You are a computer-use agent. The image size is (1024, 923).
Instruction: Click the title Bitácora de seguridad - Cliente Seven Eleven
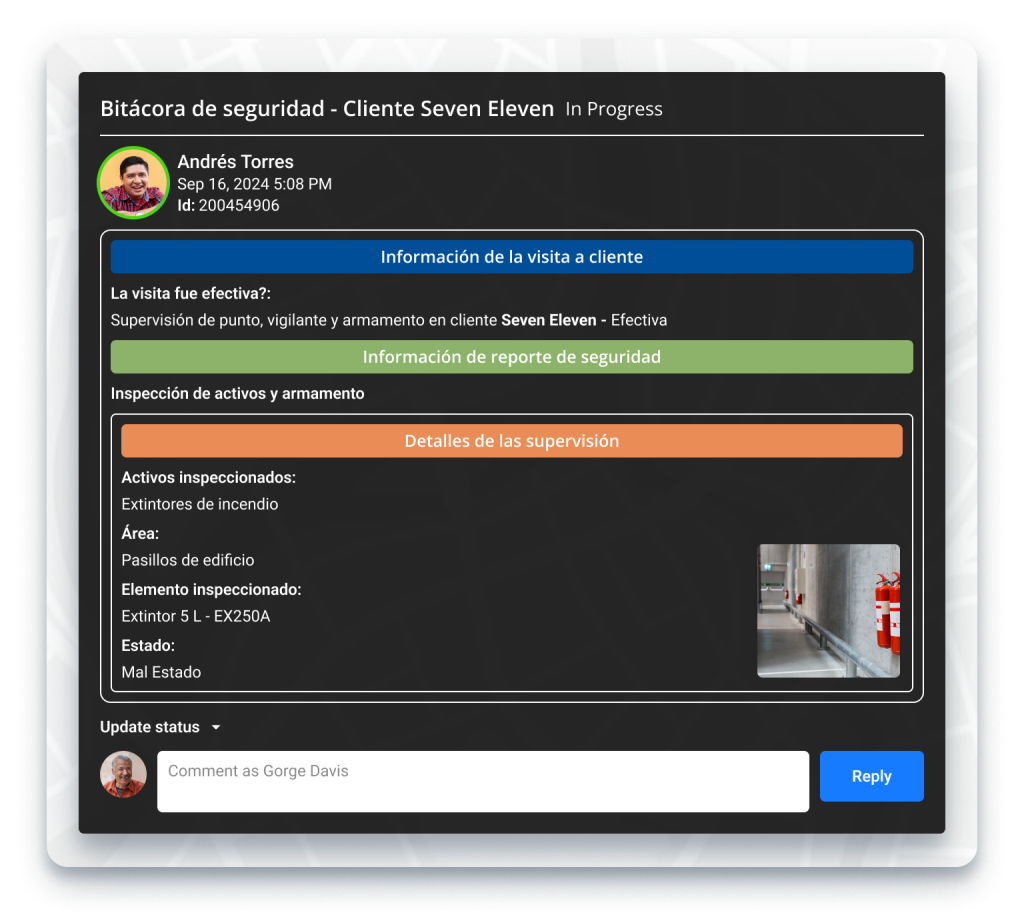coord(327,108)
